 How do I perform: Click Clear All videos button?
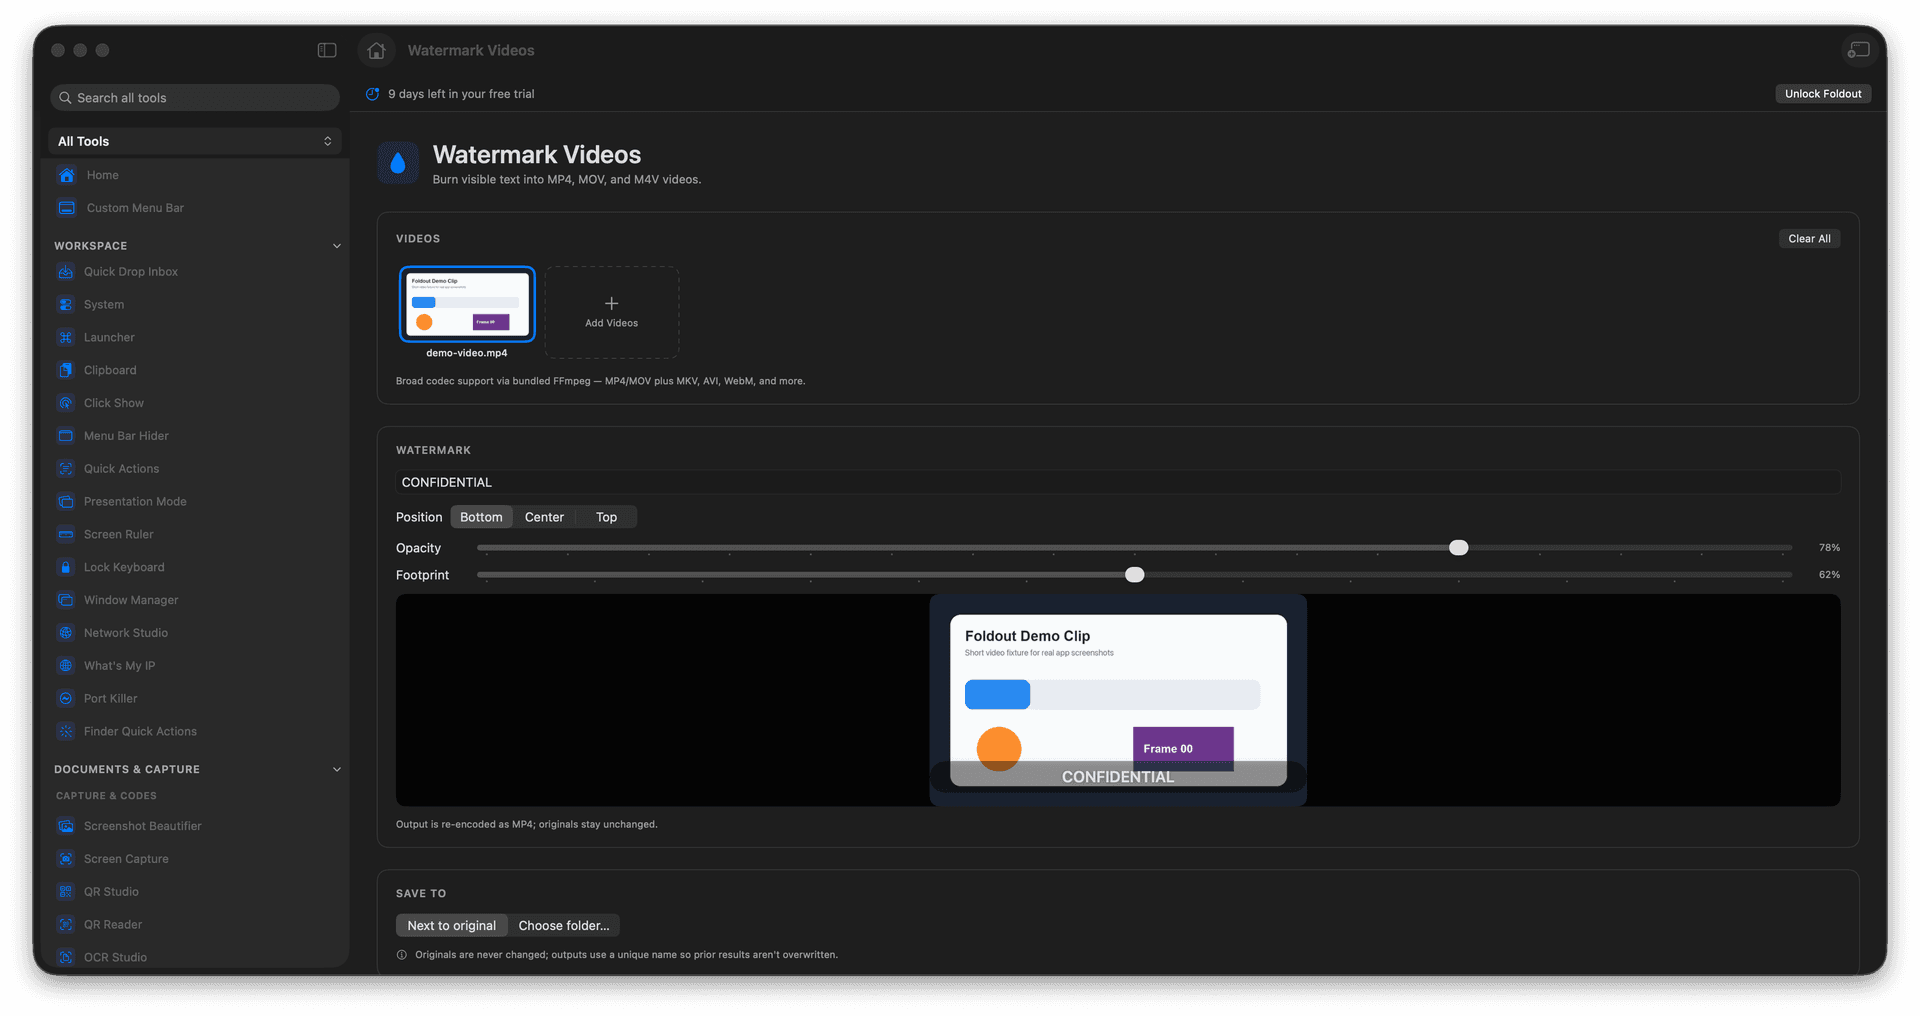[1809, 239]
